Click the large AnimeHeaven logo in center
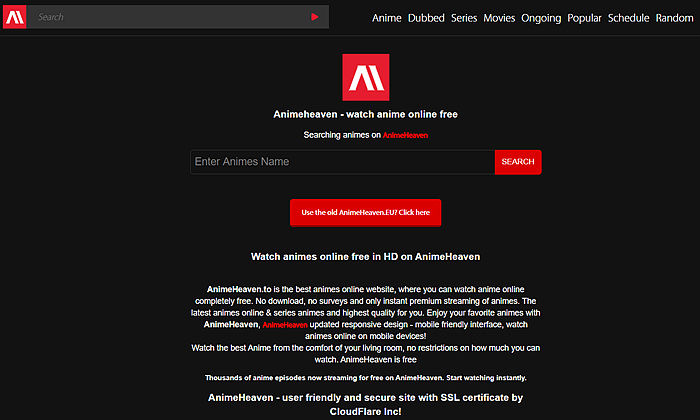700x420 pixels. pyautogui.click(x=366, y=77)
